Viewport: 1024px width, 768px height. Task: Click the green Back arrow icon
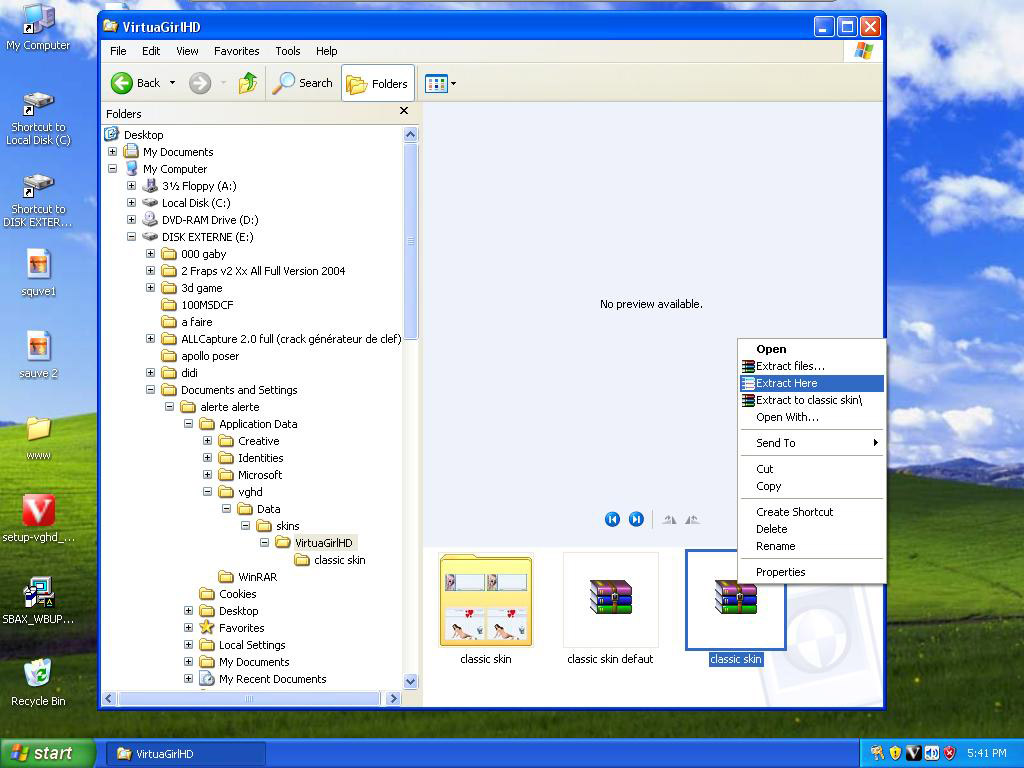click(123, 83)
